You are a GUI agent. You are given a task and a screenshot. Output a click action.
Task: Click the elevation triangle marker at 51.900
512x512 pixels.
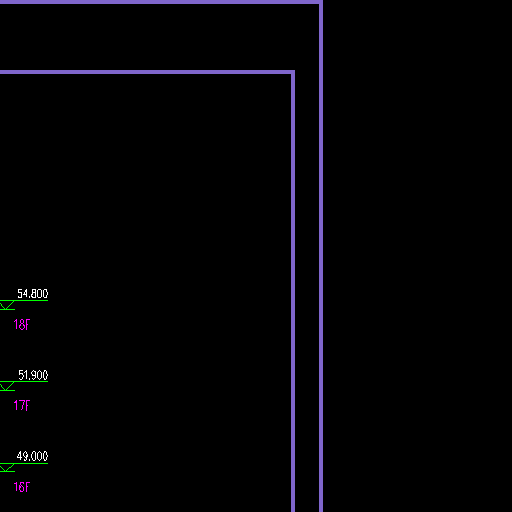tap(7, 386)
